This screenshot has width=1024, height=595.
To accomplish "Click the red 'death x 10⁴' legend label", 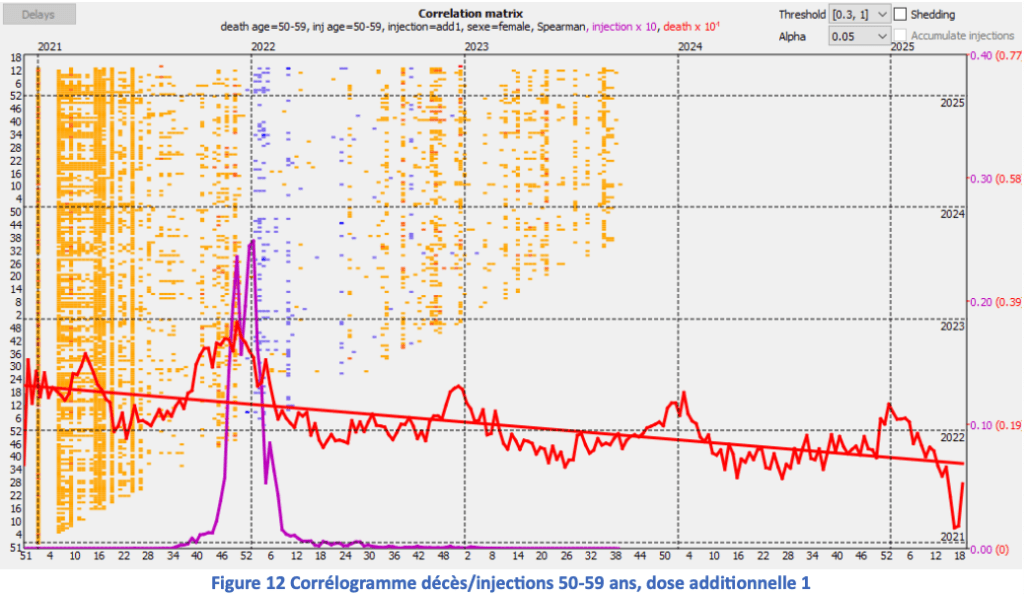I will (692, 27).
